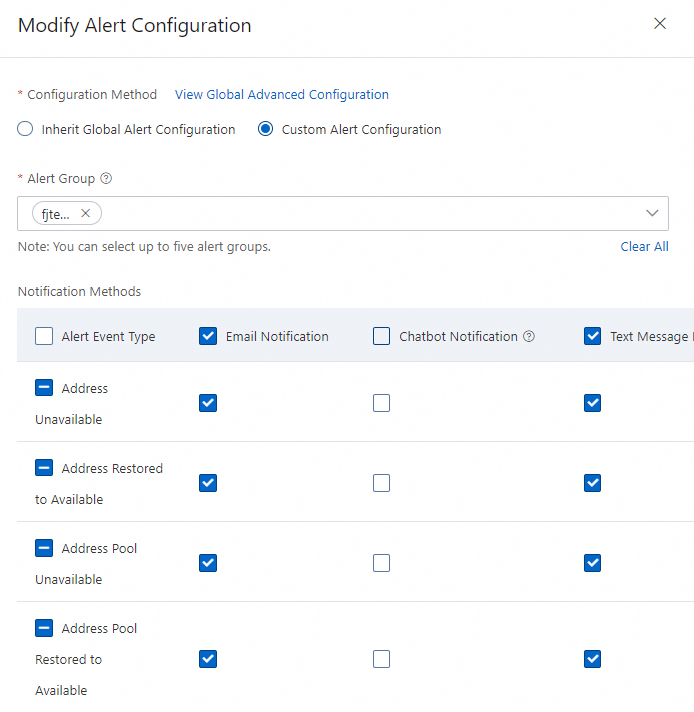
Task: Toggle the Email Notification header checkbox
Action: click(x=208, y=336)
